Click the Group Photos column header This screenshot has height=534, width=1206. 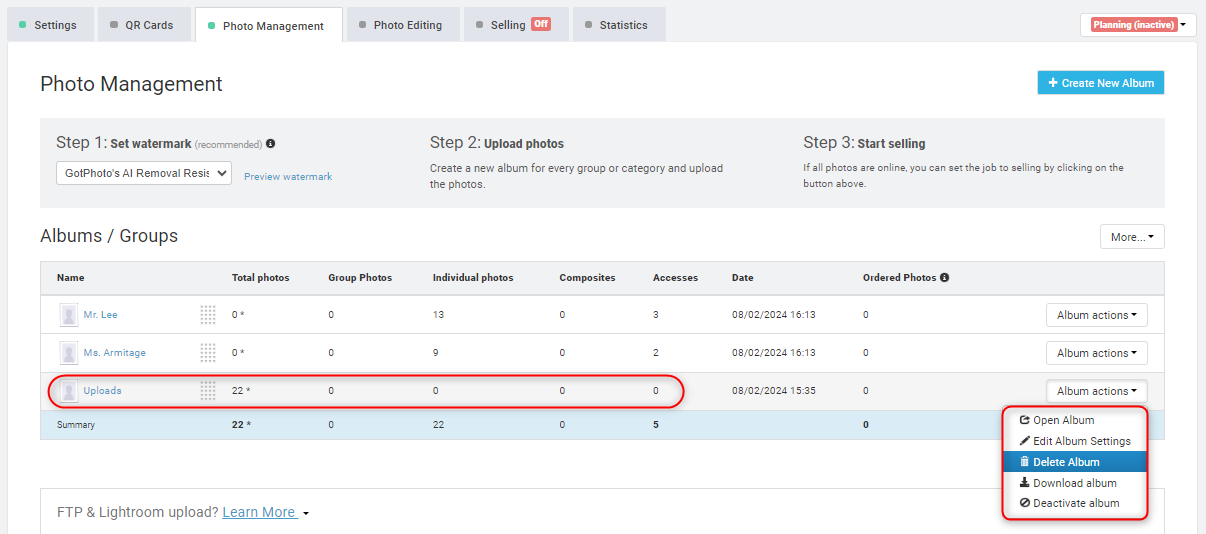(360, 277)
